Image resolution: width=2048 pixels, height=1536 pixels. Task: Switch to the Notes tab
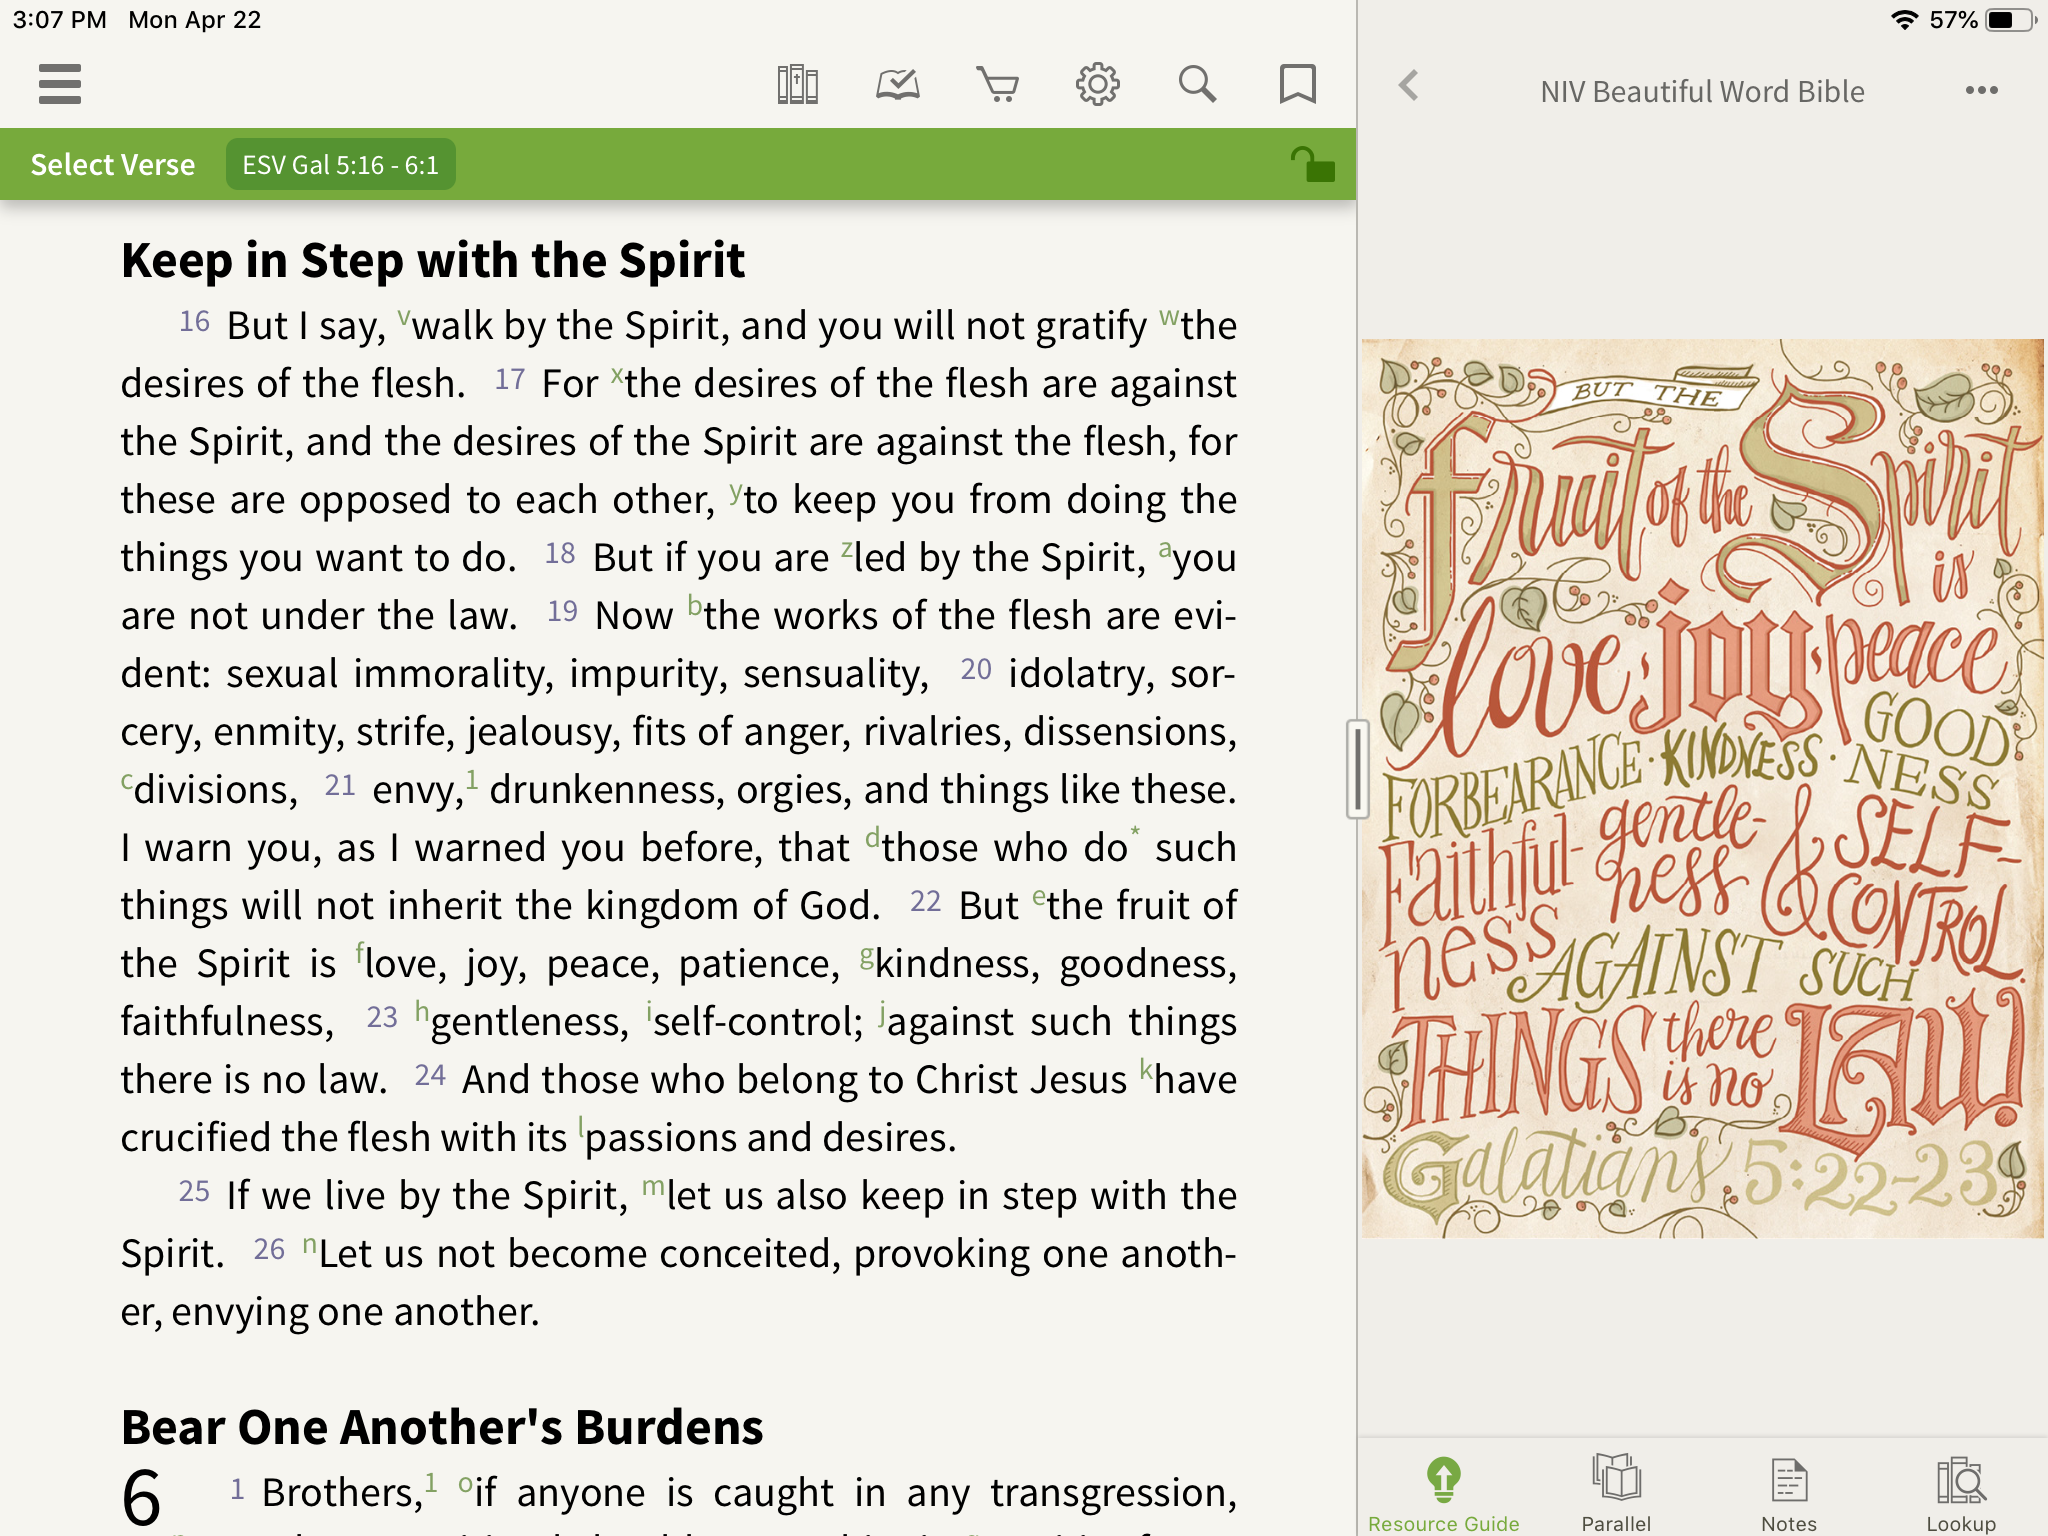(x=1789, y=1494)
